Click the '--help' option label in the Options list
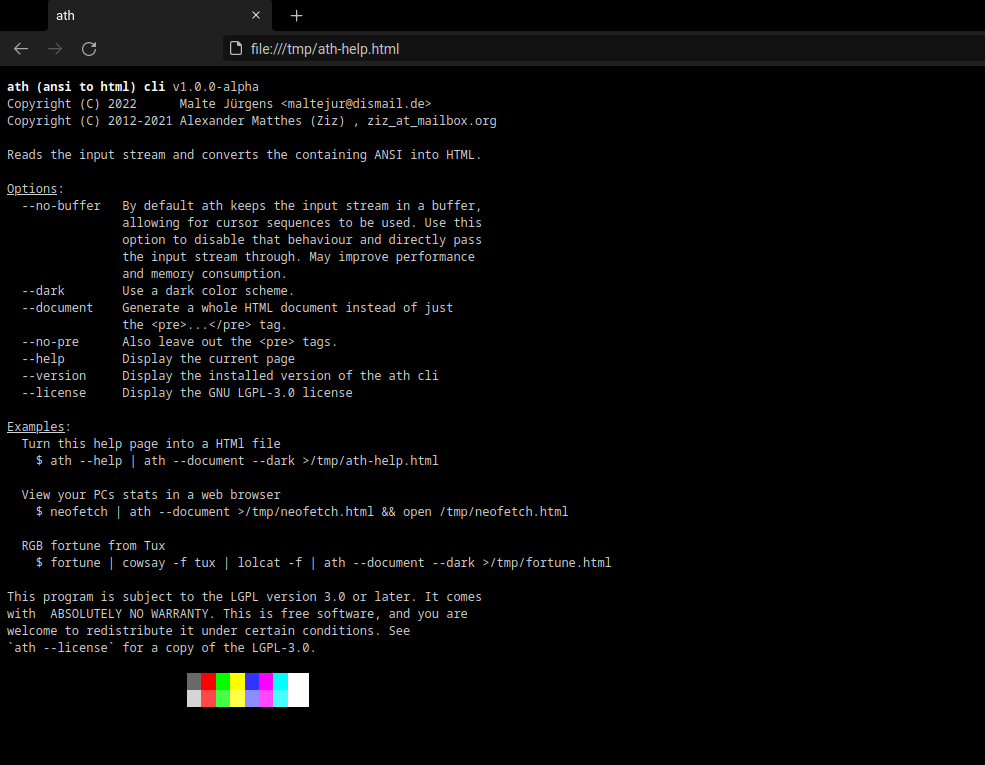This screenshot has height=765, width=985. [43, 359]
